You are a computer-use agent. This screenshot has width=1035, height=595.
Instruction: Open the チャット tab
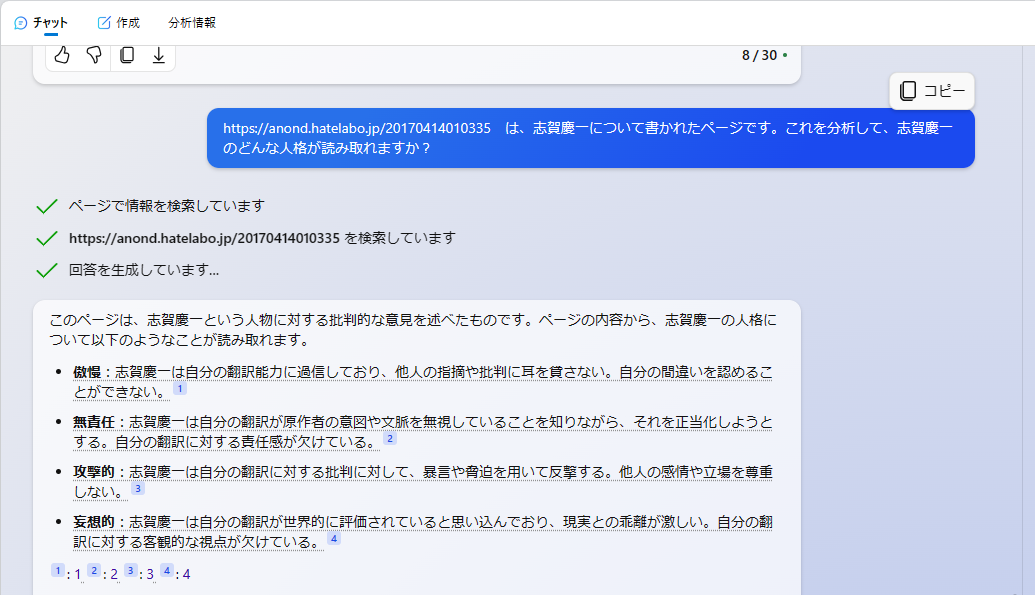click(41, 22)
